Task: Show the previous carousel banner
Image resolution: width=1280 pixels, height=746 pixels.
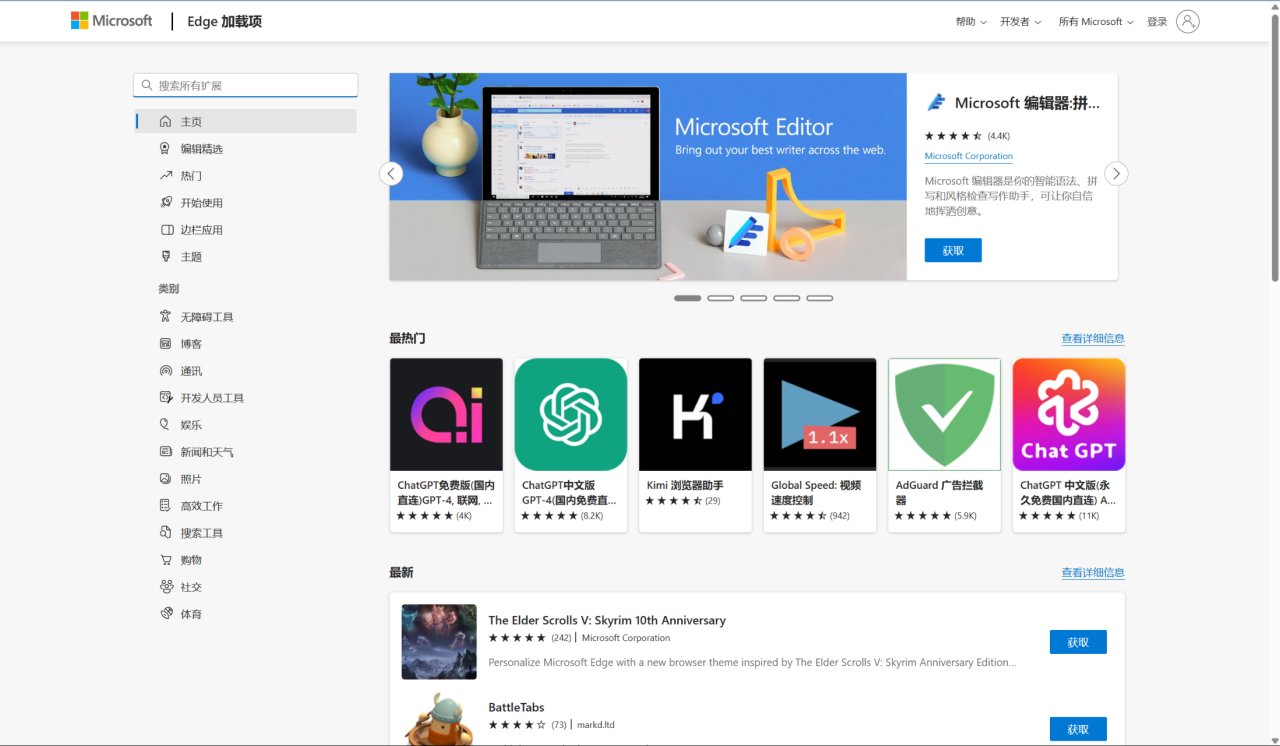Action: [391, 173]
